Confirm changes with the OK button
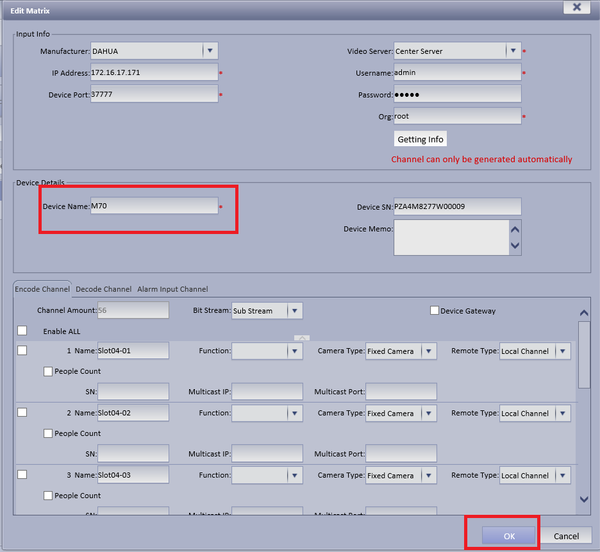The image size is (600, 552). click(509, 536)
